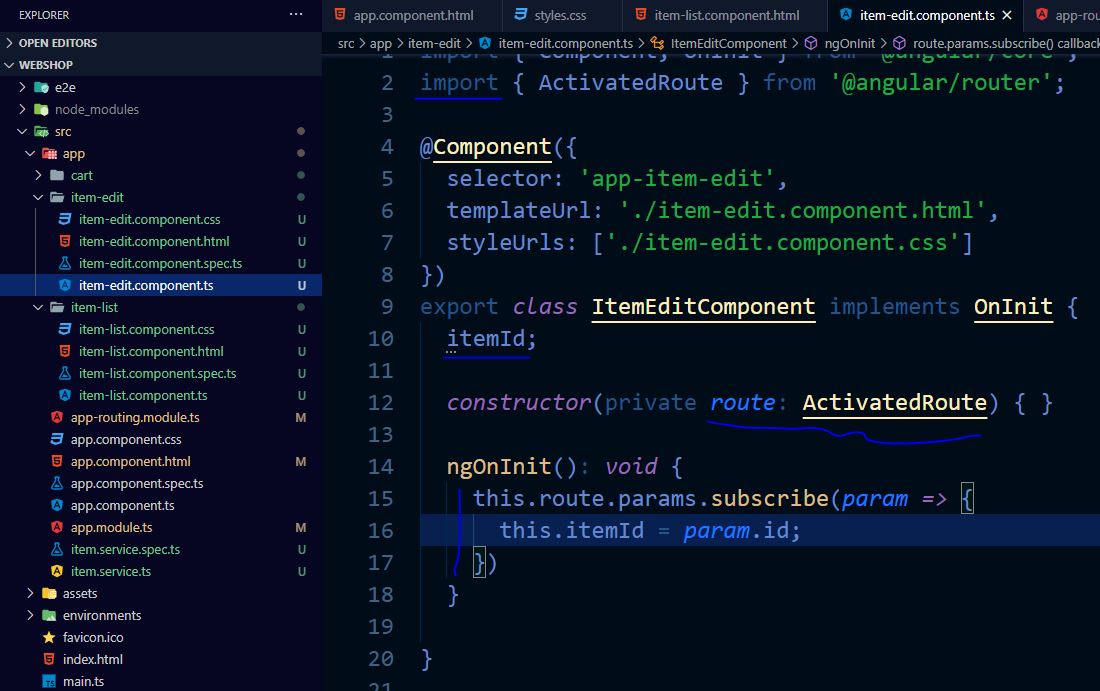This screenshot has width=1100, height=691.
Task: Click the routing icon of app-routing.module.ts
Action: [x=57, y=417]
